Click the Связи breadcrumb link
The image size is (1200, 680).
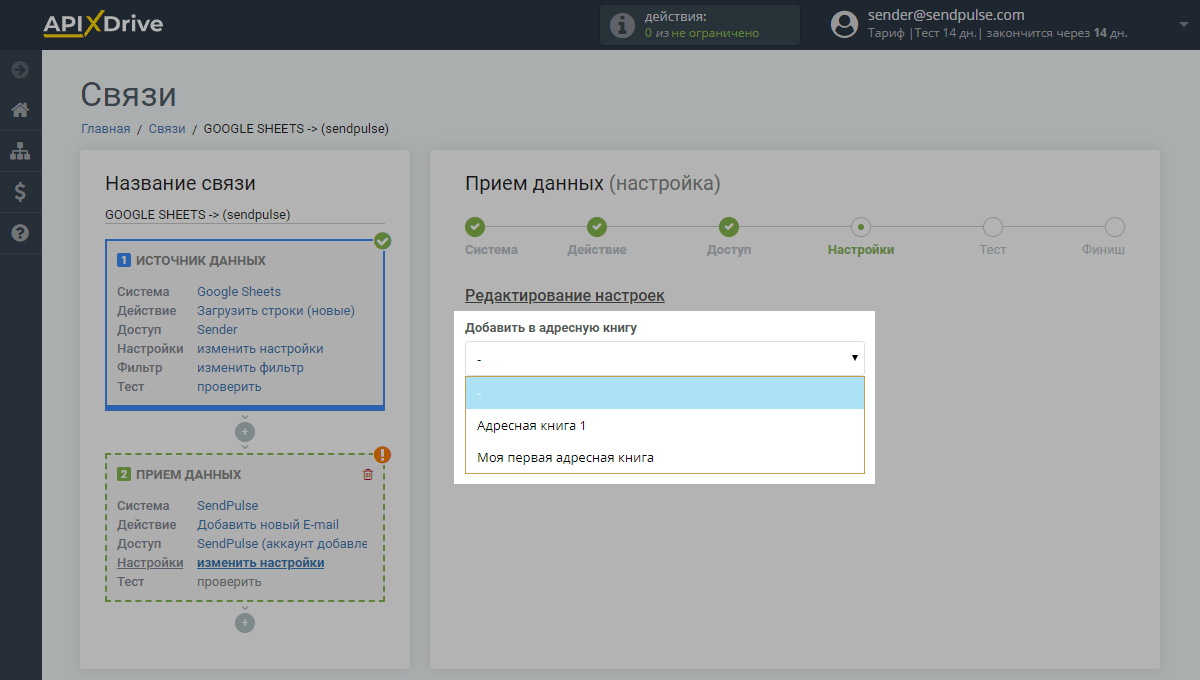point(167,129)
